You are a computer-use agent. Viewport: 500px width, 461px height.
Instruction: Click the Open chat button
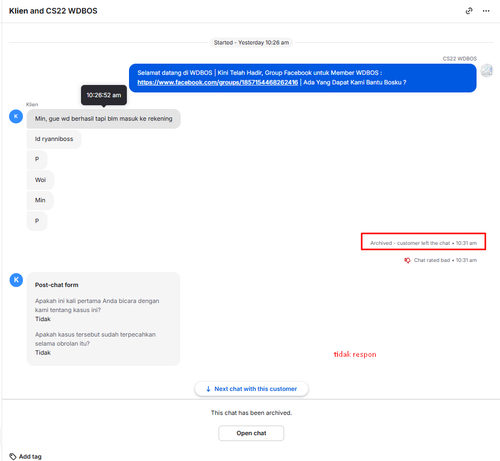point(251,433)
